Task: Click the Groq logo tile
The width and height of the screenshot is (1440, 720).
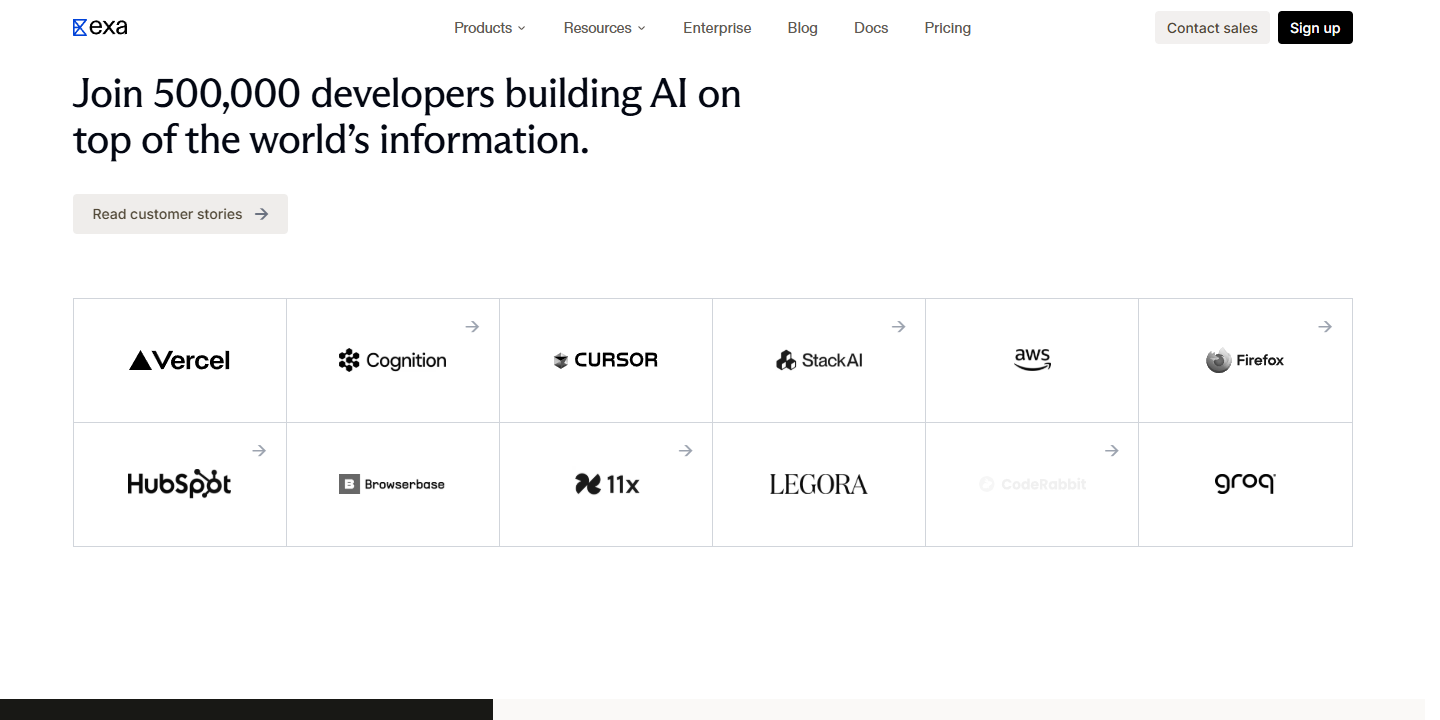Action: pyautogui.click(x=1245, y=484)
